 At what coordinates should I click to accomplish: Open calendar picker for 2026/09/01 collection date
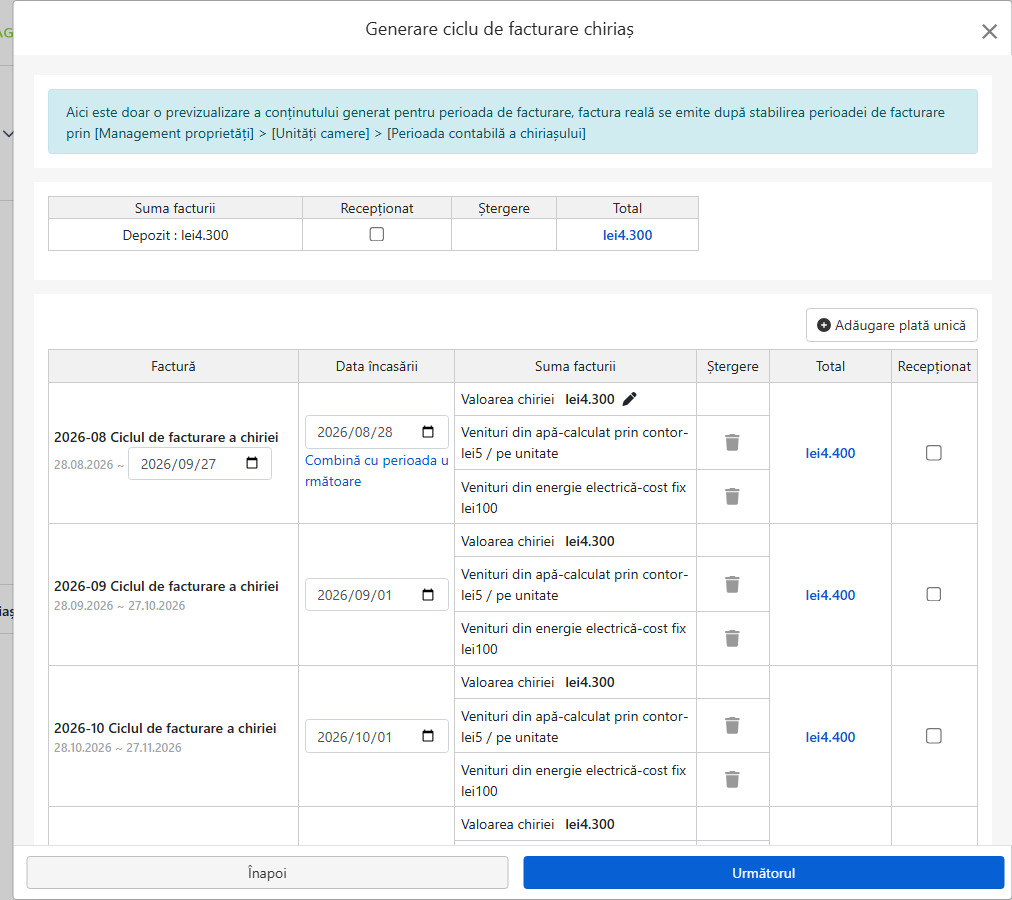click(428, 595)
